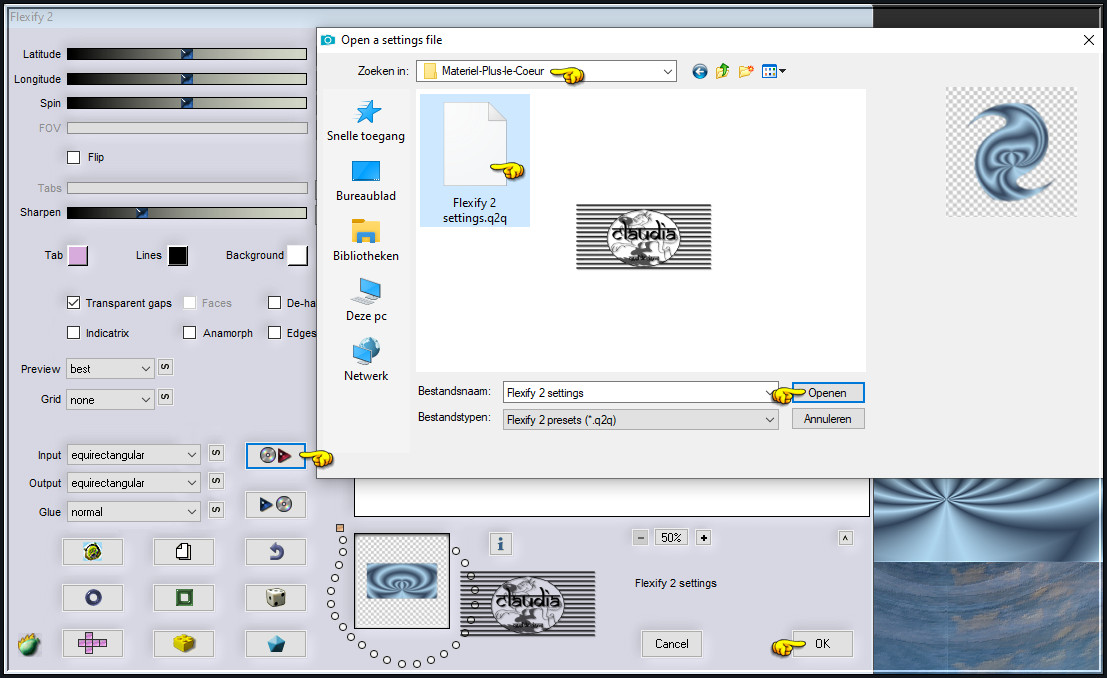Go to Snelle toegang in sidebar
Viewport: 1107px width, 678px height.
366,121
